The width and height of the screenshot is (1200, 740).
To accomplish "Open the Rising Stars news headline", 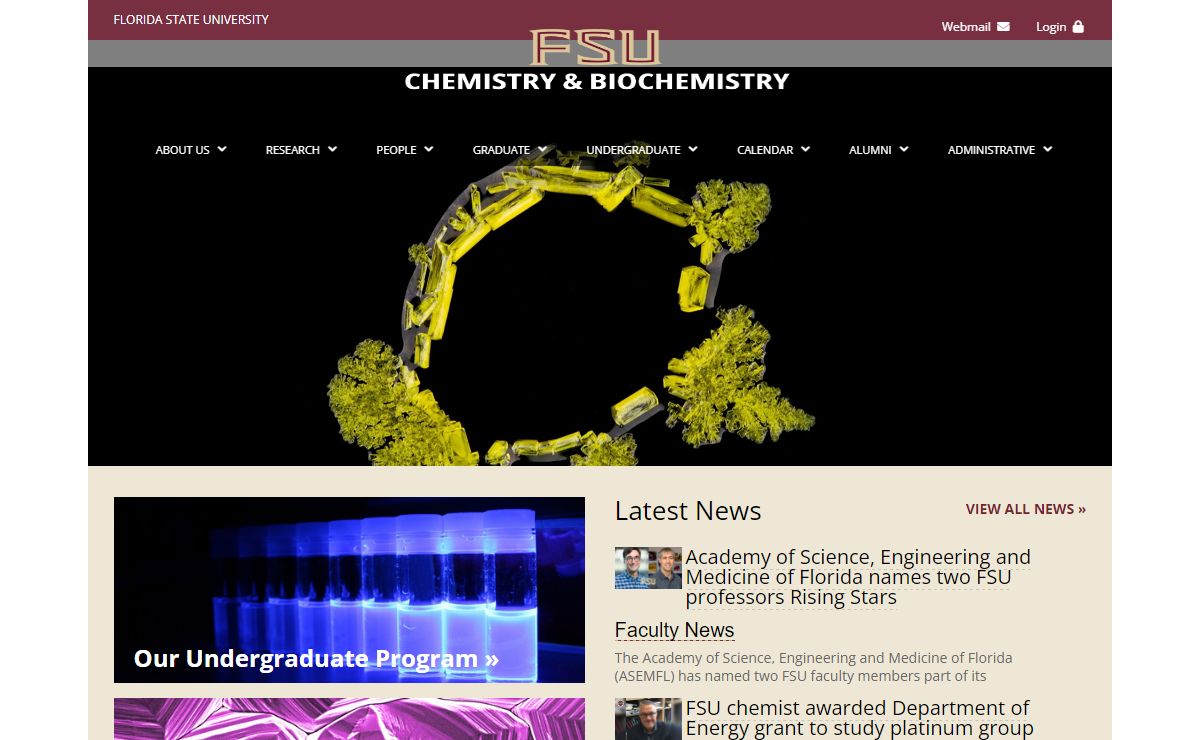I will pos(858,577).
